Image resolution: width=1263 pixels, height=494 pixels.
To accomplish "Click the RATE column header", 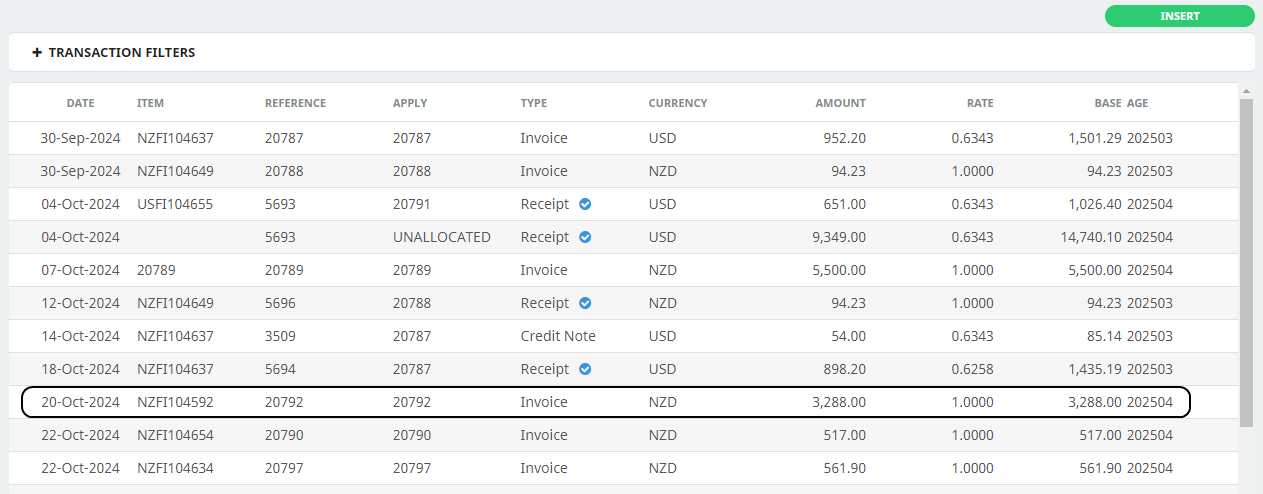I will (980, 103).
